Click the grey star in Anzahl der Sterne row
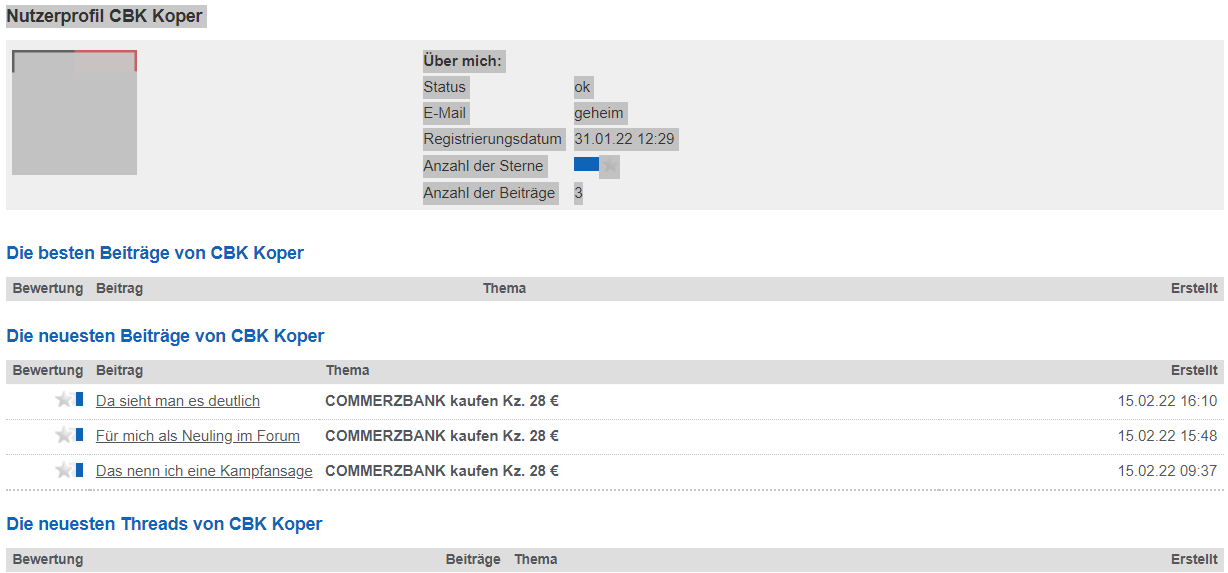Screen dimensions: 1228x573 pos(609,166)
